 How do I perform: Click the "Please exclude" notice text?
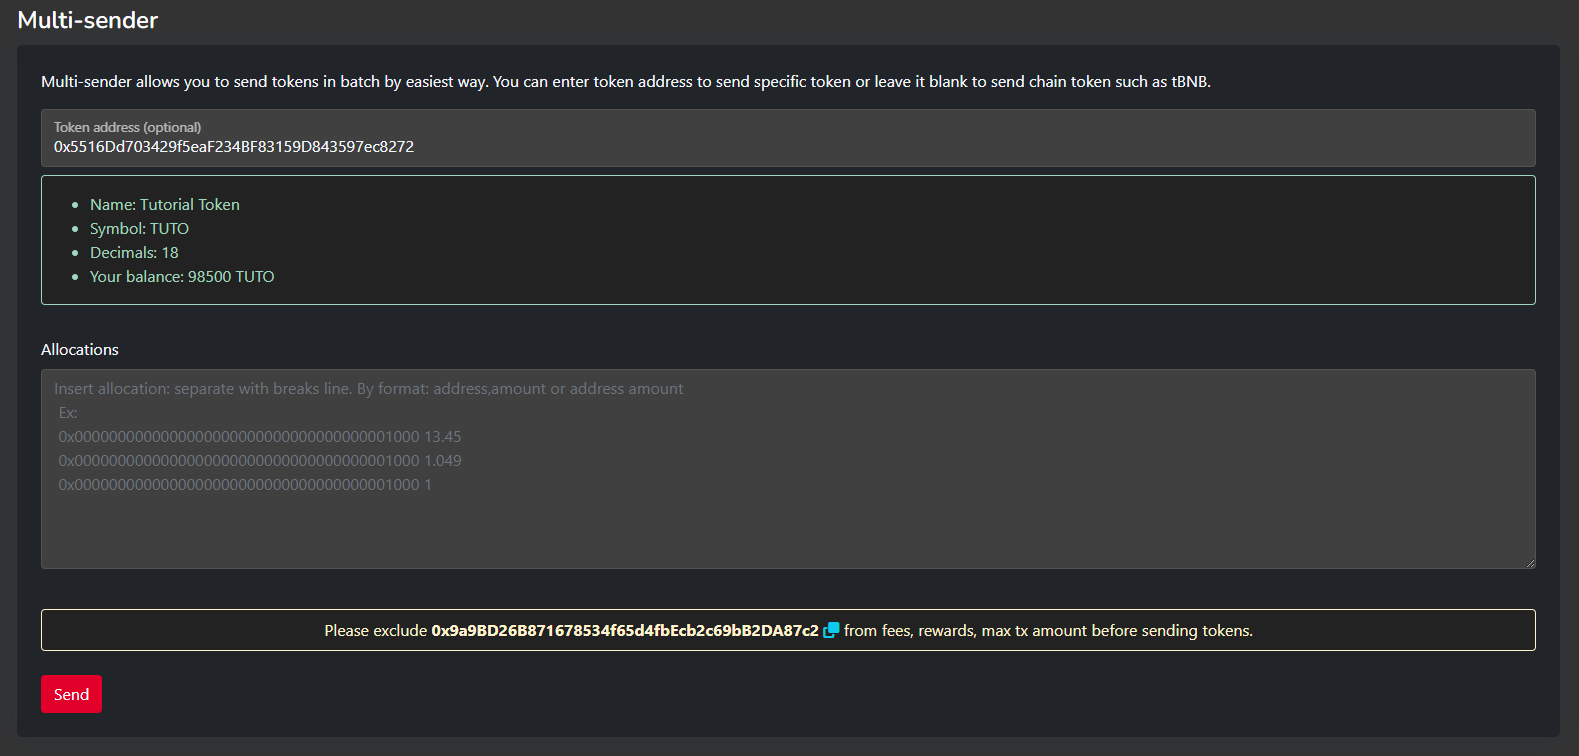[x=375, y=631]
